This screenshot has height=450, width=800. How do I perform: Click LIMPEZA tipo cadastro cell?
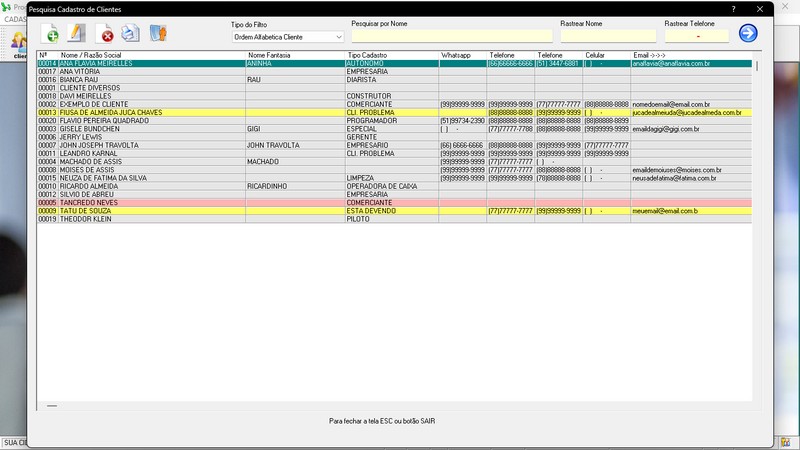[x=392, y=178]
